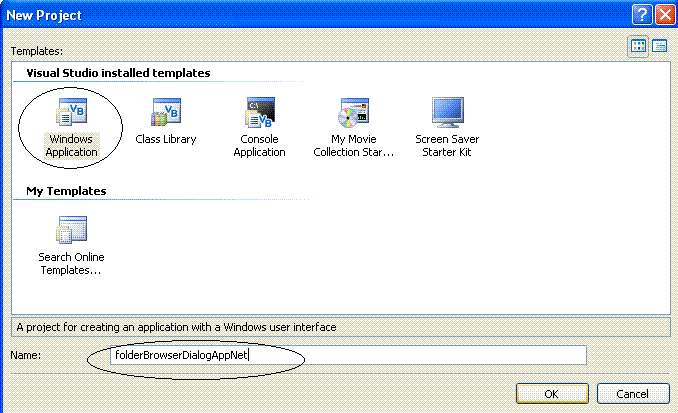This screenshot has height=413, width=678.
Task: Click the 'Screen Saver Starter Kit' label
Action: click(447, 146)
